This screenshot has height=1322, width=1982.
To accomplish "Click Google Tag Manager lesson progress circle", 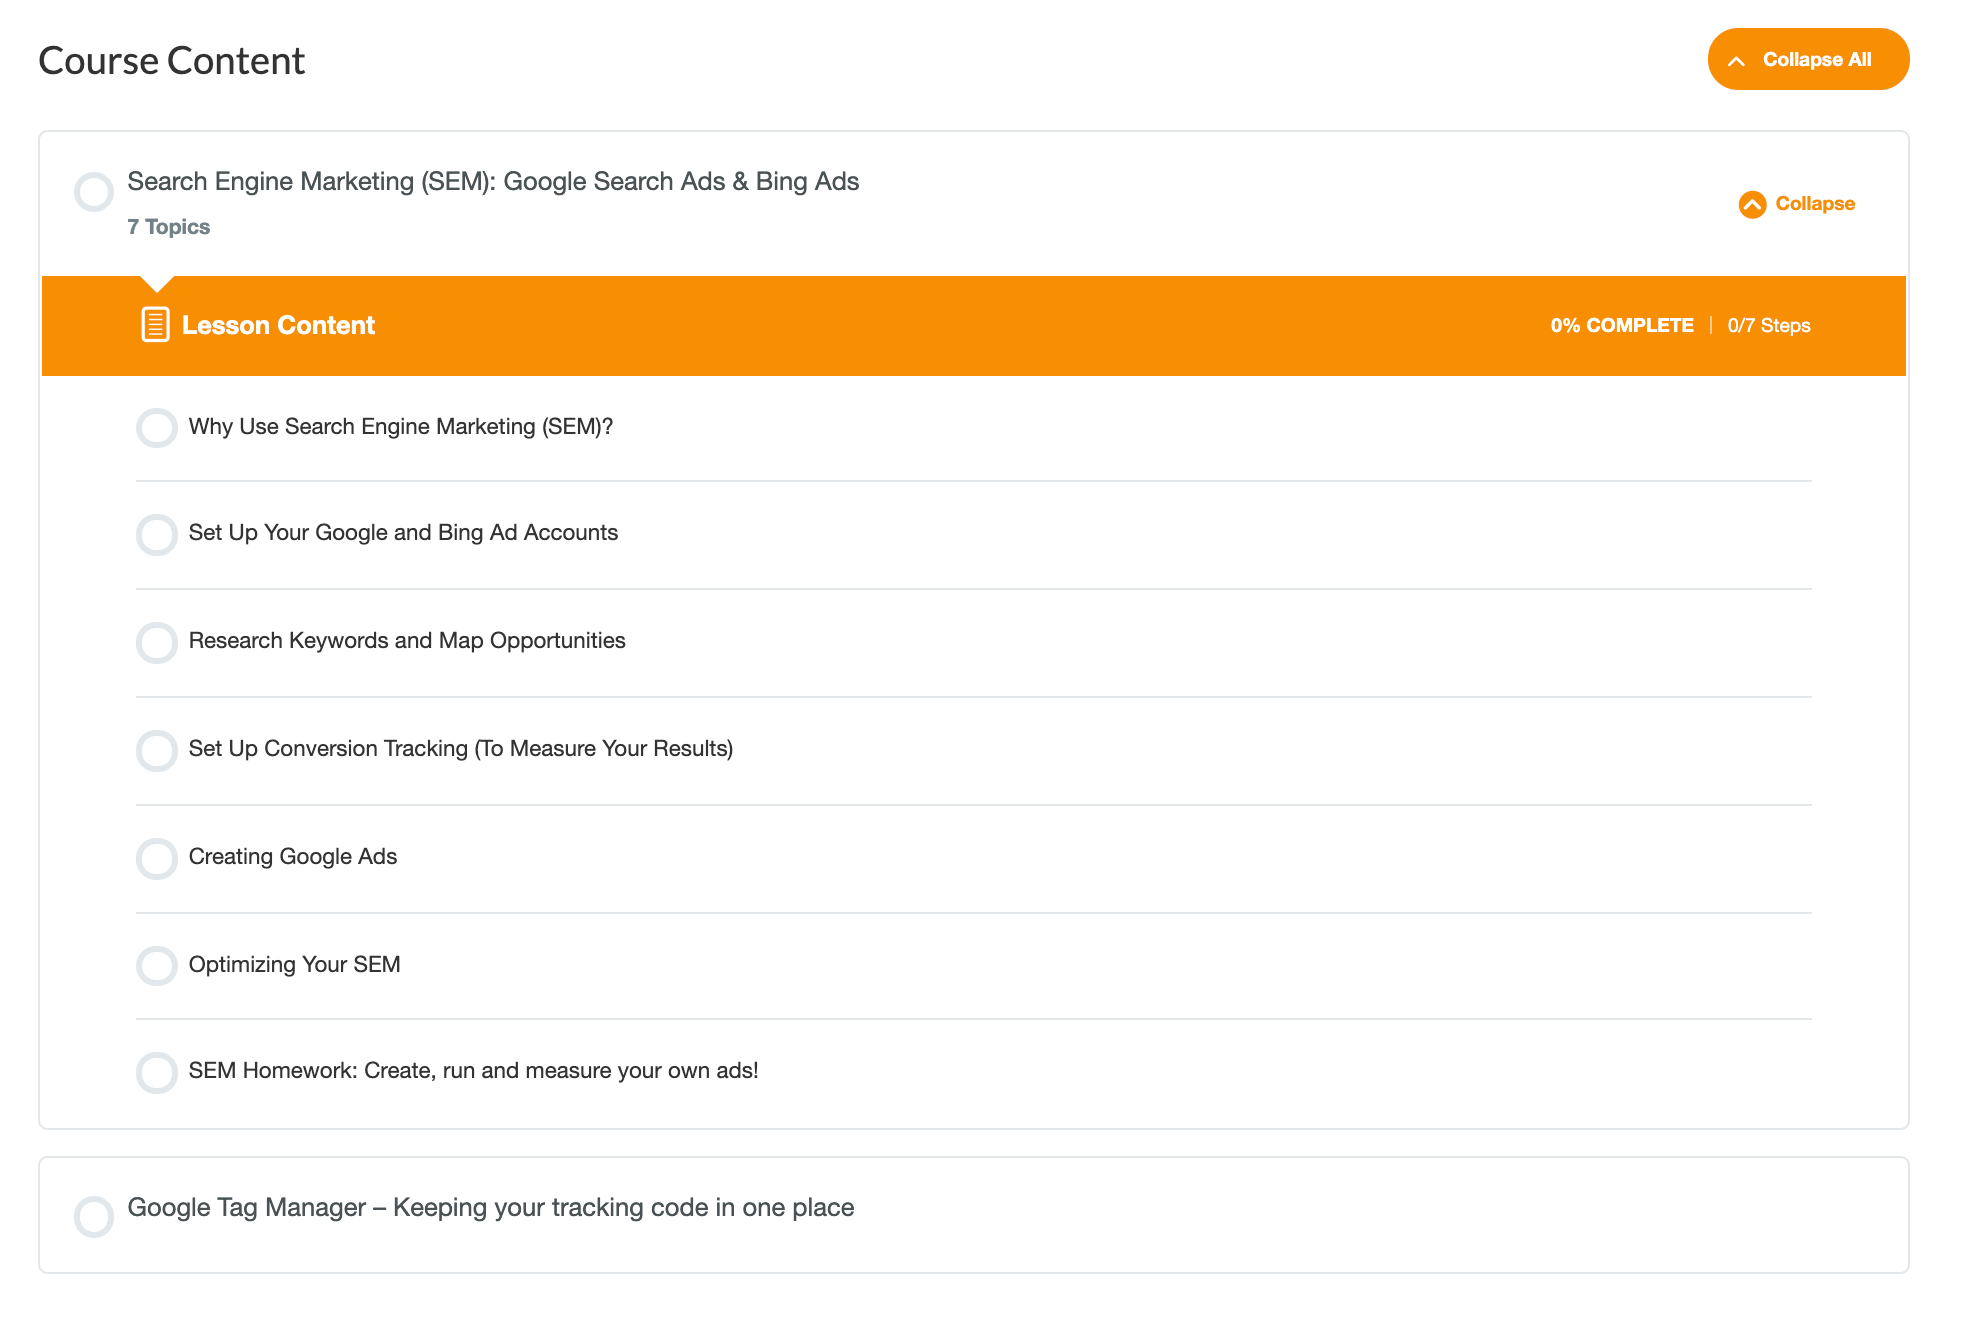I will [x=94, y=1217].
